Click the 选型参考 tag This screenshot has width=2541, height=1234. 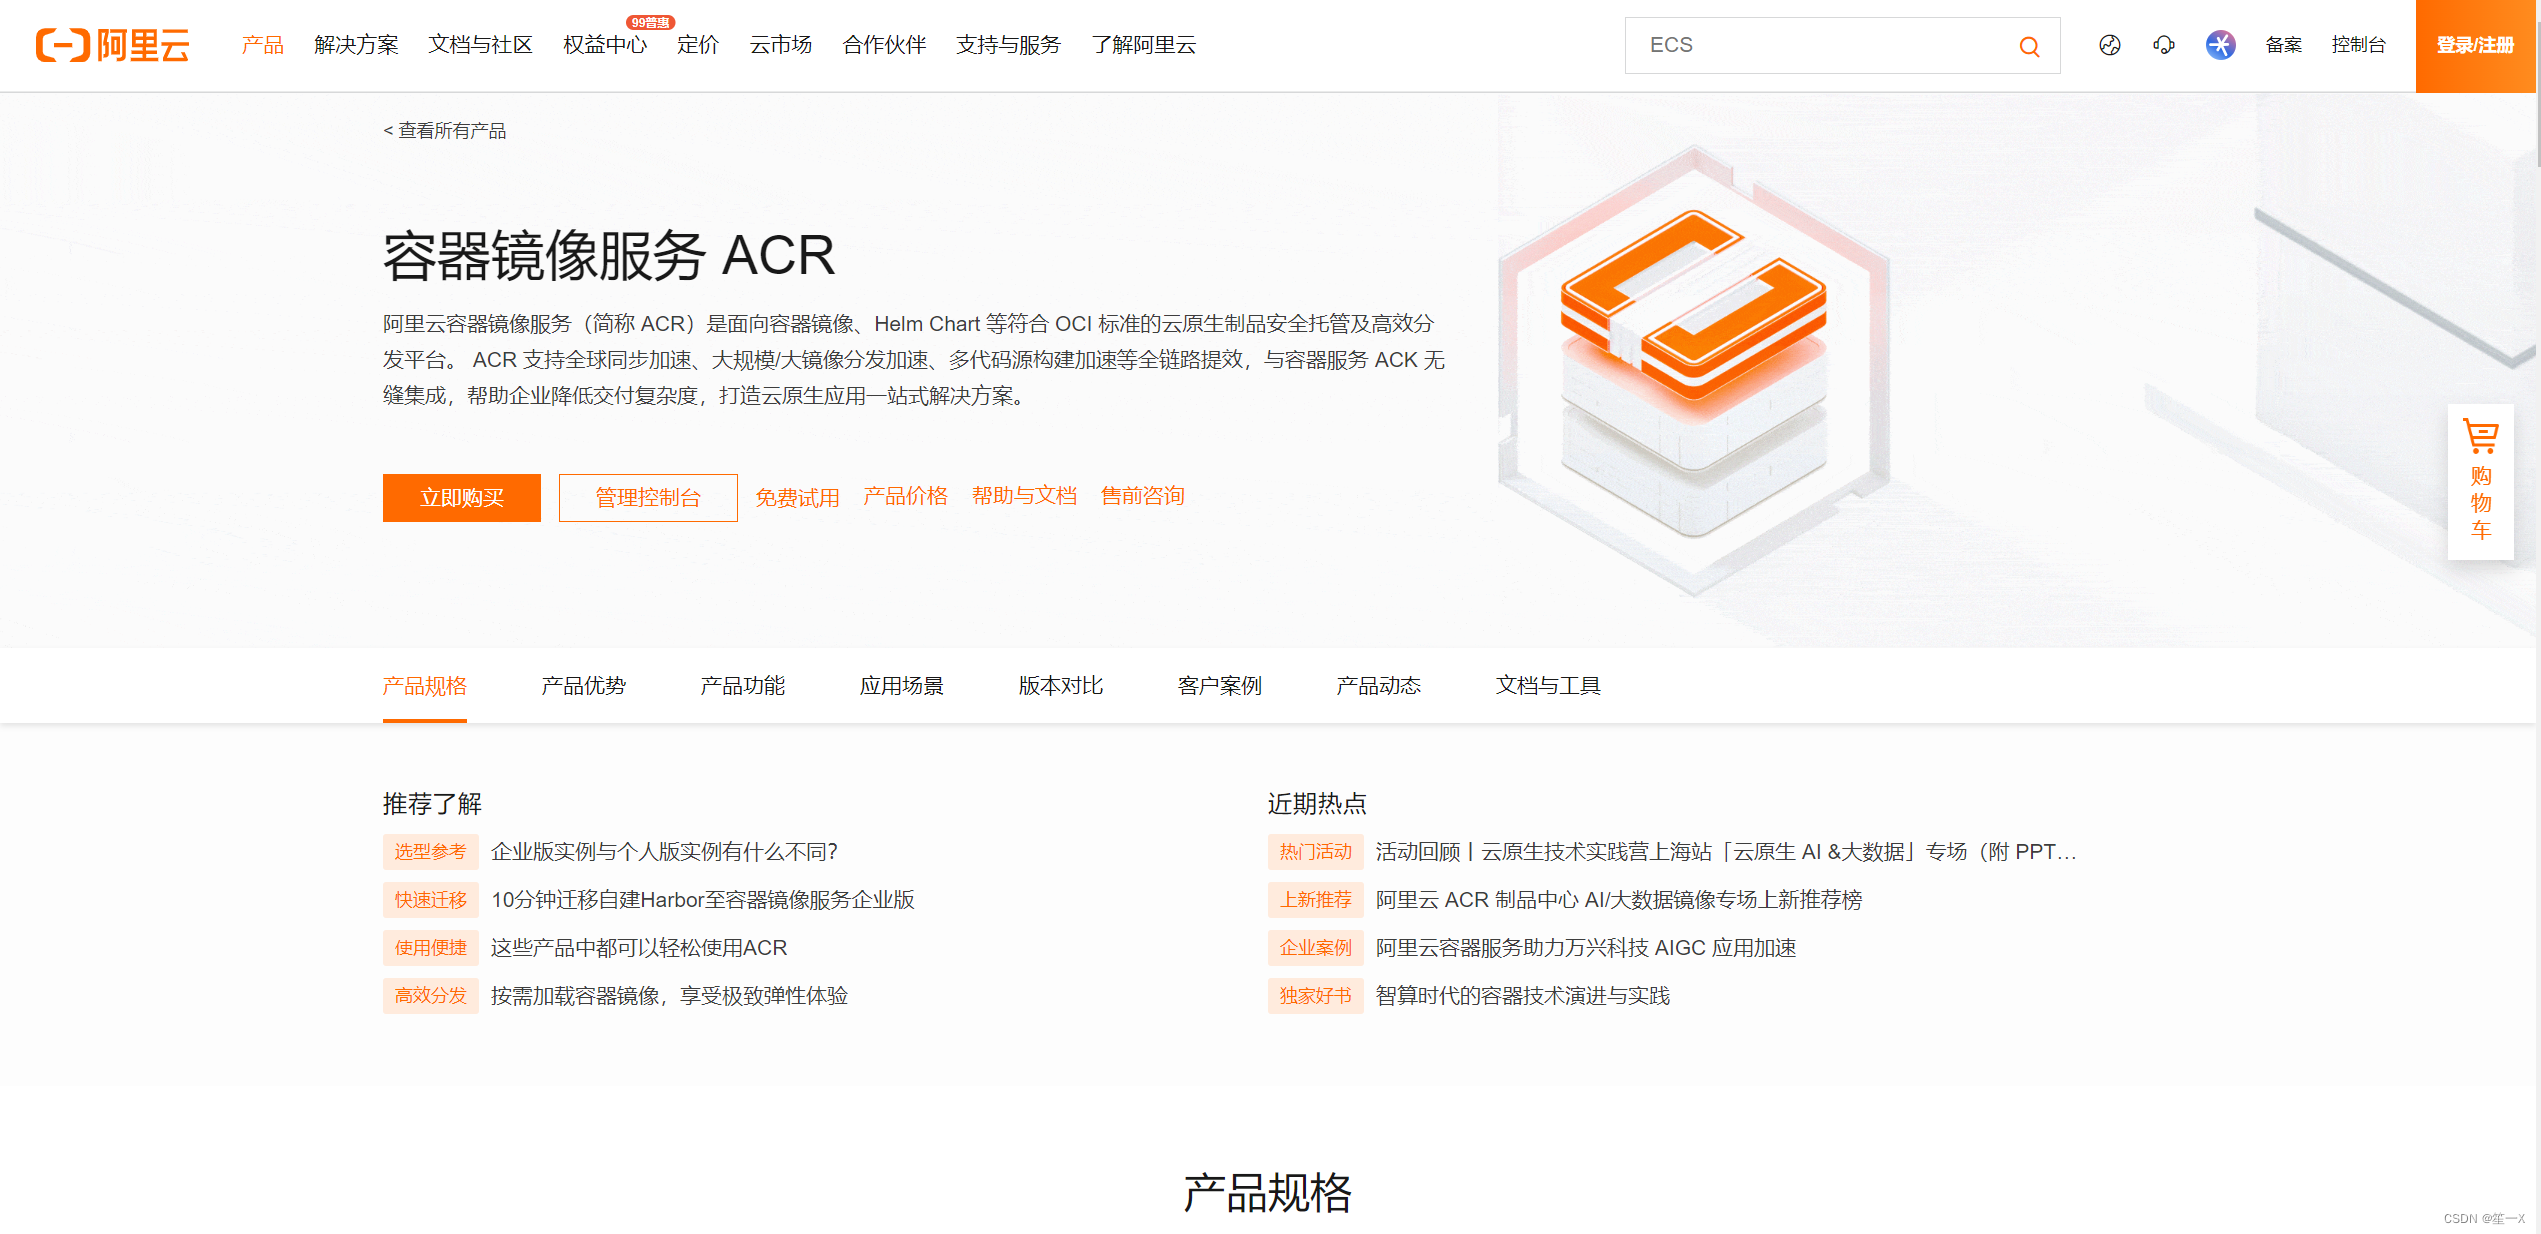pyautogui.click(x=430, y=852)
